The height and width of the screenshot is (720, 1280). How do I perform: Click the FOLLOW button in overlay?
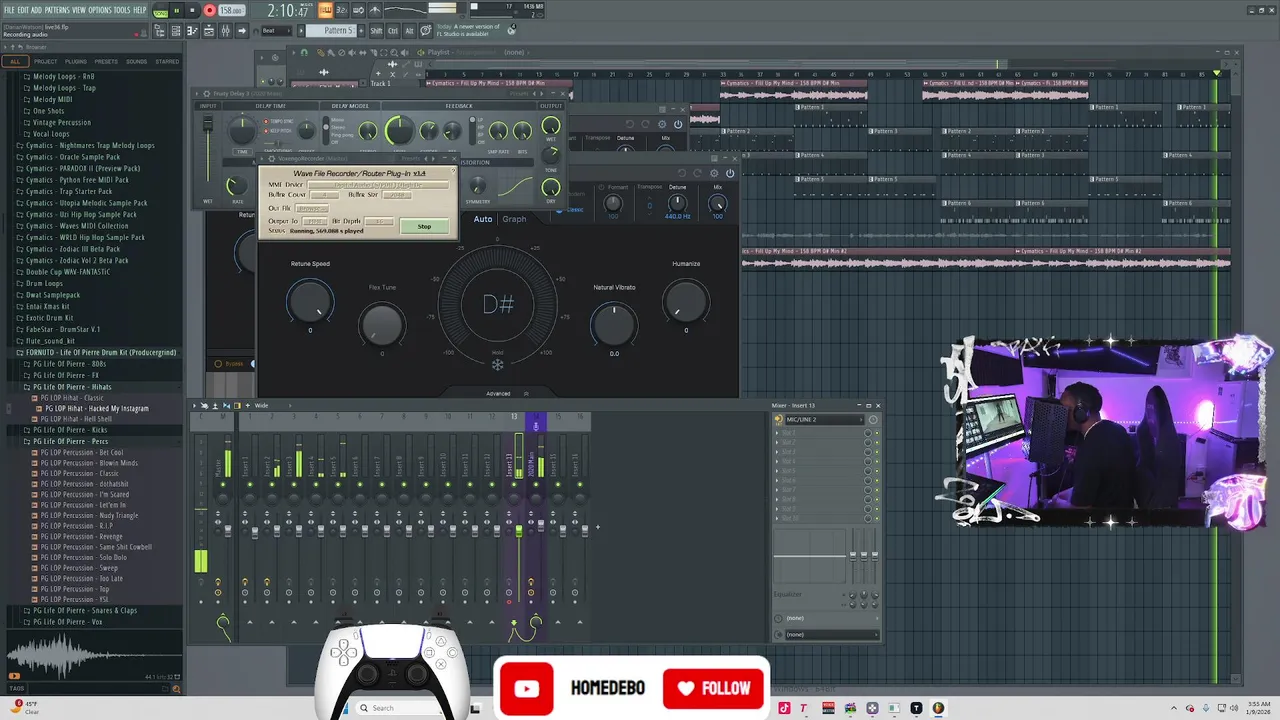tap(714, 688)
